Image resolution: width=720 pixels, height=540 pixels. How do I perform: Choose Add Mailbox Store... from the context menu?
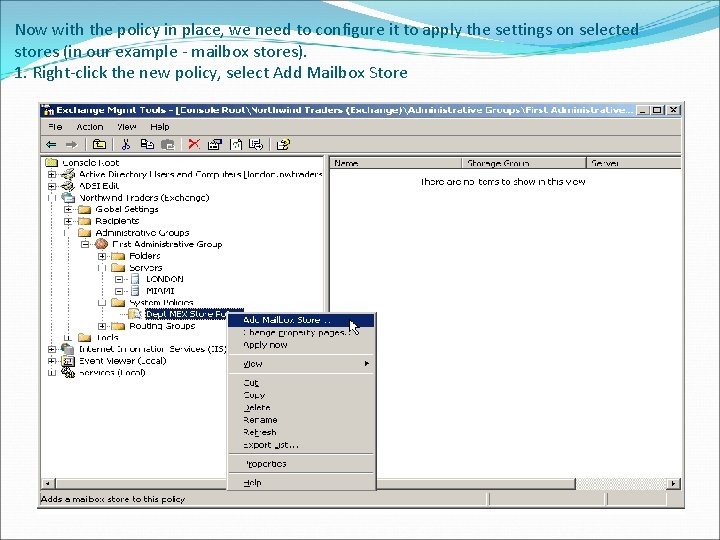[x=302, y=320]
